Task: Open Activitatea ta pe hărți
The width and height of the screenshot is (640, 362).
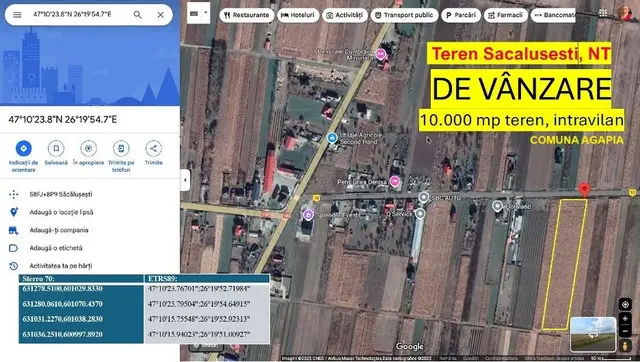Action: click(60, 266)
